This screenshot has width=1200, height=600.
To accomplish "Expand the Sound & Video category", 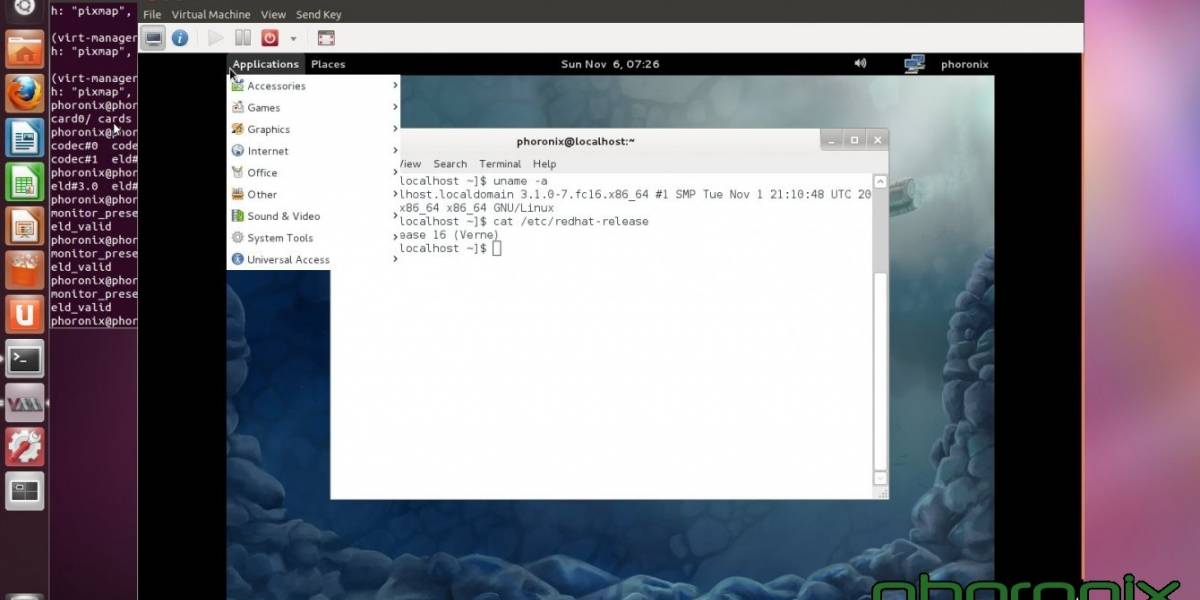I will click(314, 216).
